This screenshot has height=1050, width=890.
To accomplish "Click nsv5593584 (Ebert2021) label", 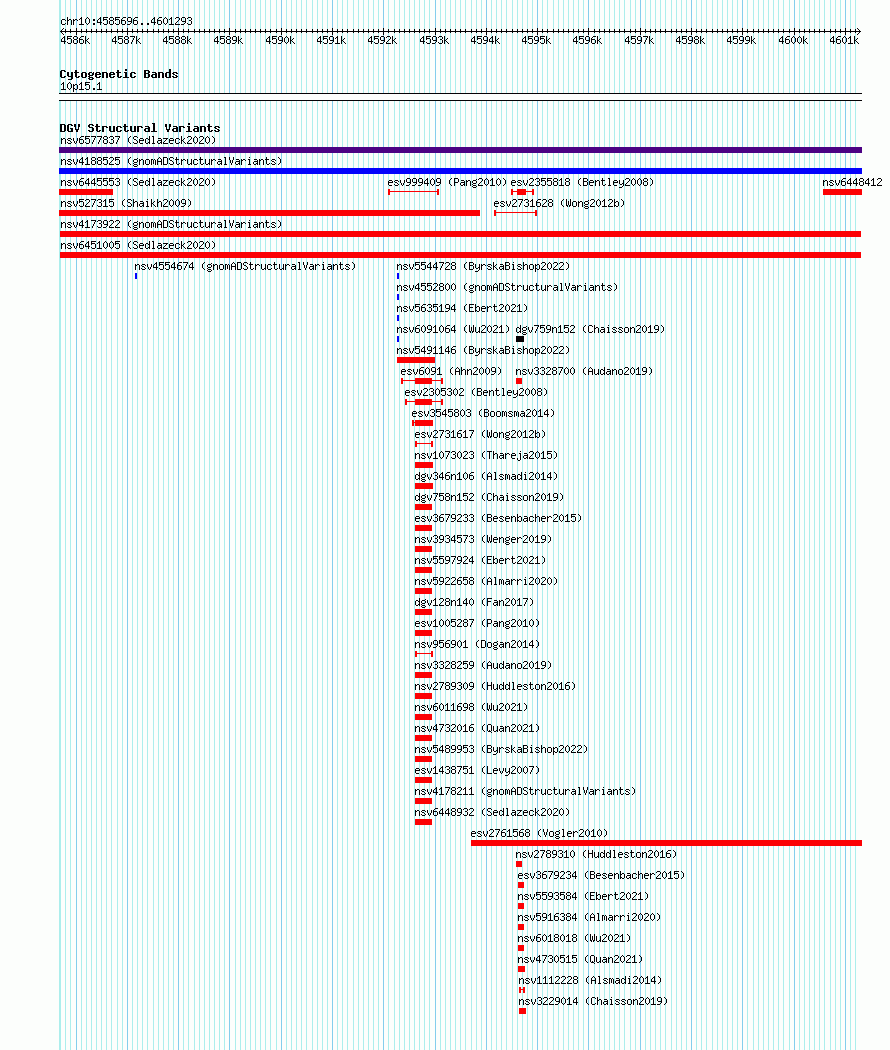I will point(583,897).
